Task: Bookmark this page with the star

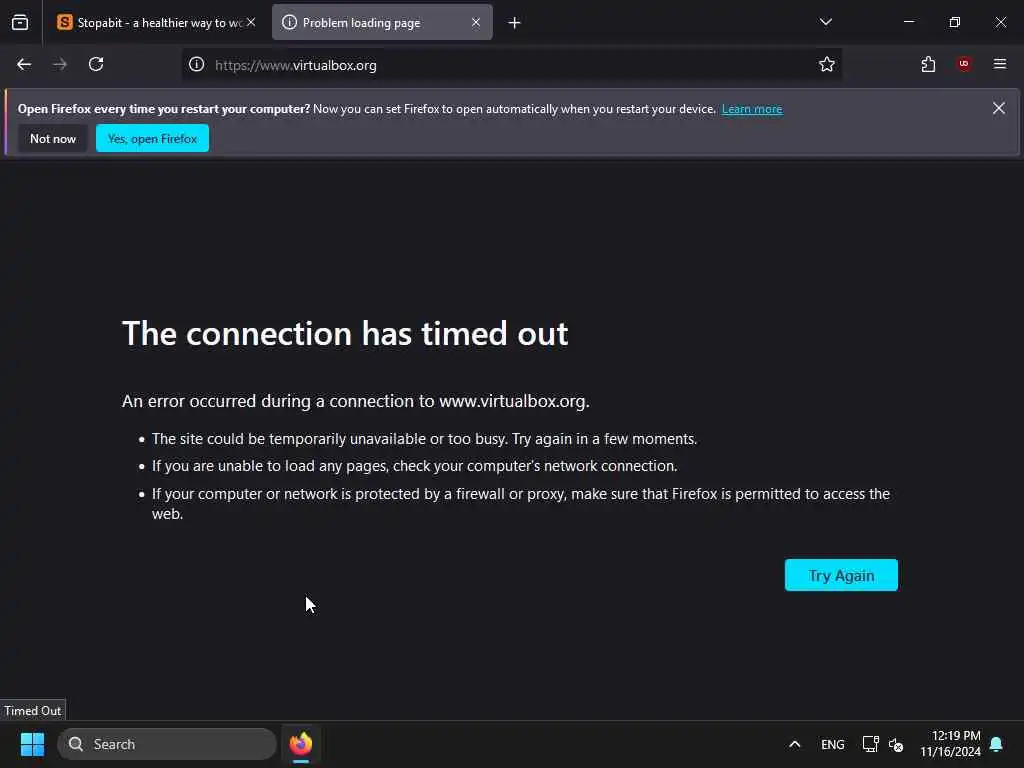Action: [827, 64]
